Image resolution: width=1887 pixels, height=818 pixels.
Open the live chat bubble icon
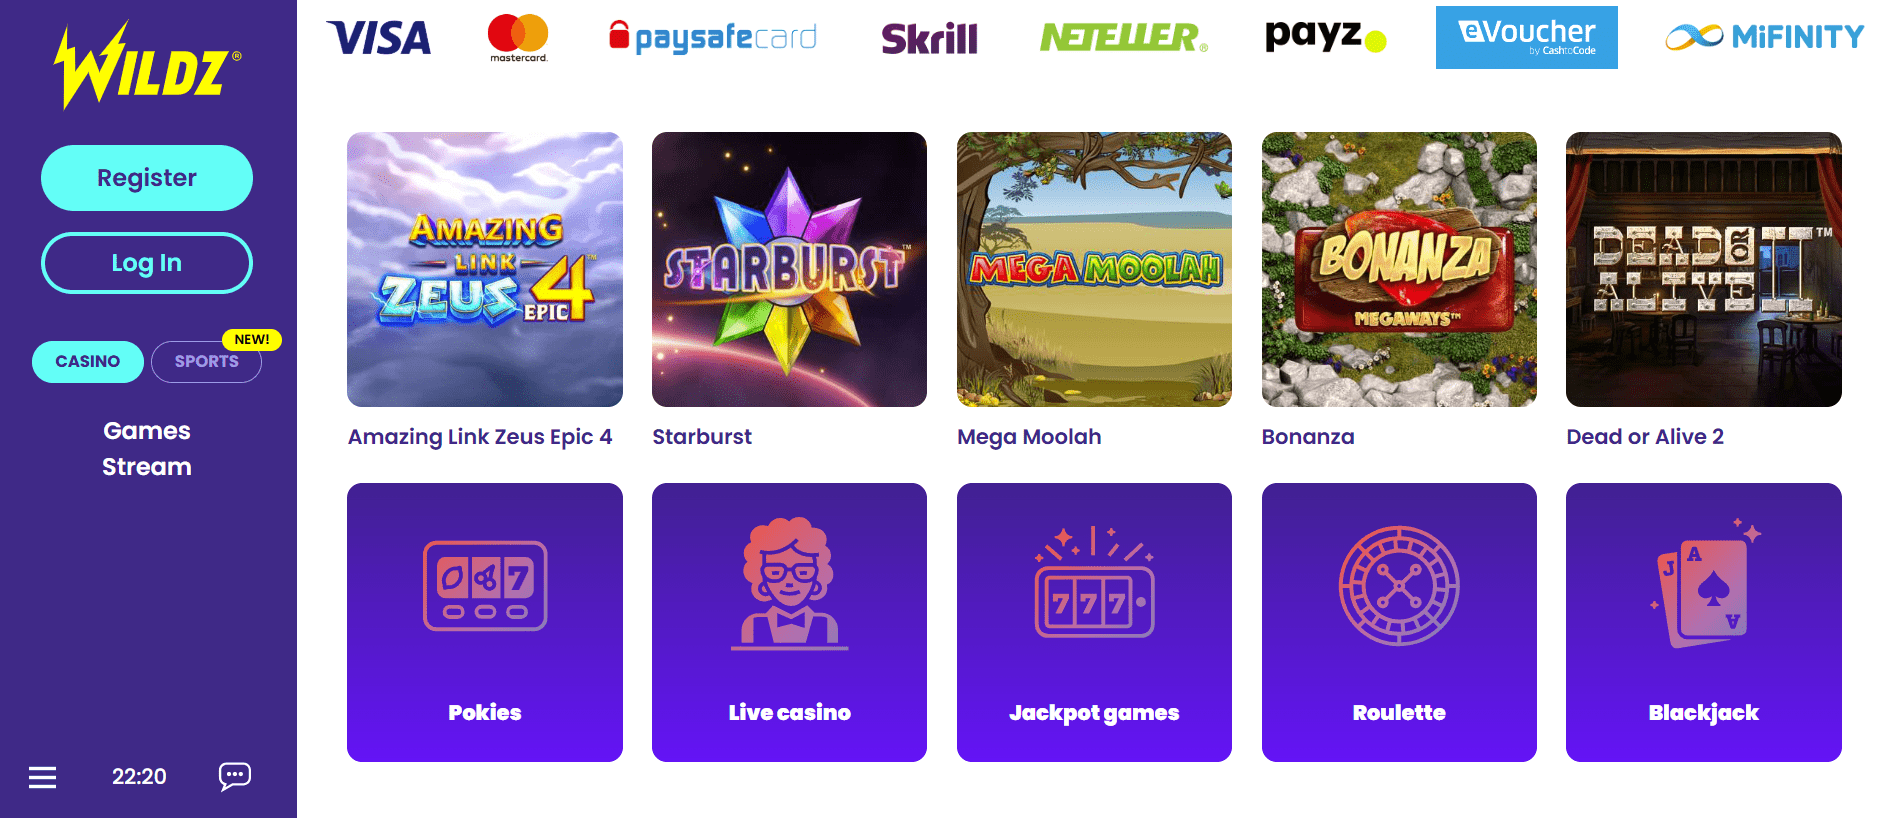coord(235,776)
